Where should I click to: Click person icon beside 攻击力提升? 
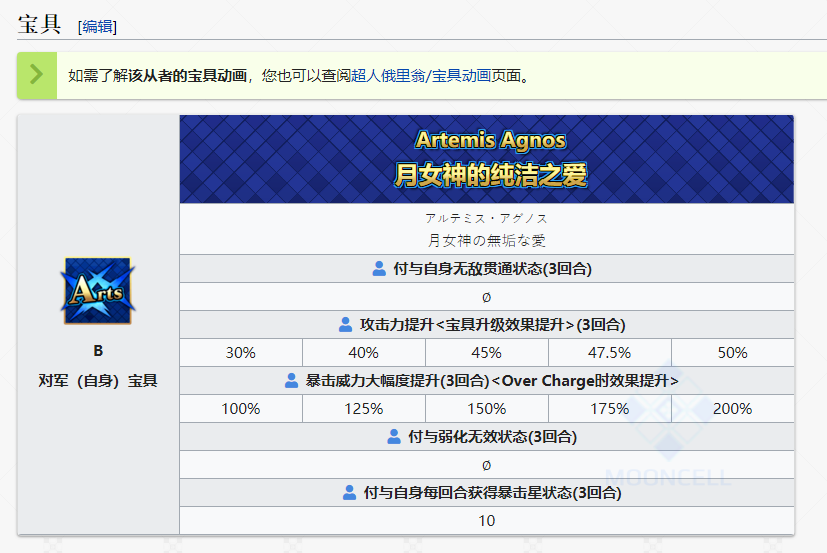pos(346,324)
